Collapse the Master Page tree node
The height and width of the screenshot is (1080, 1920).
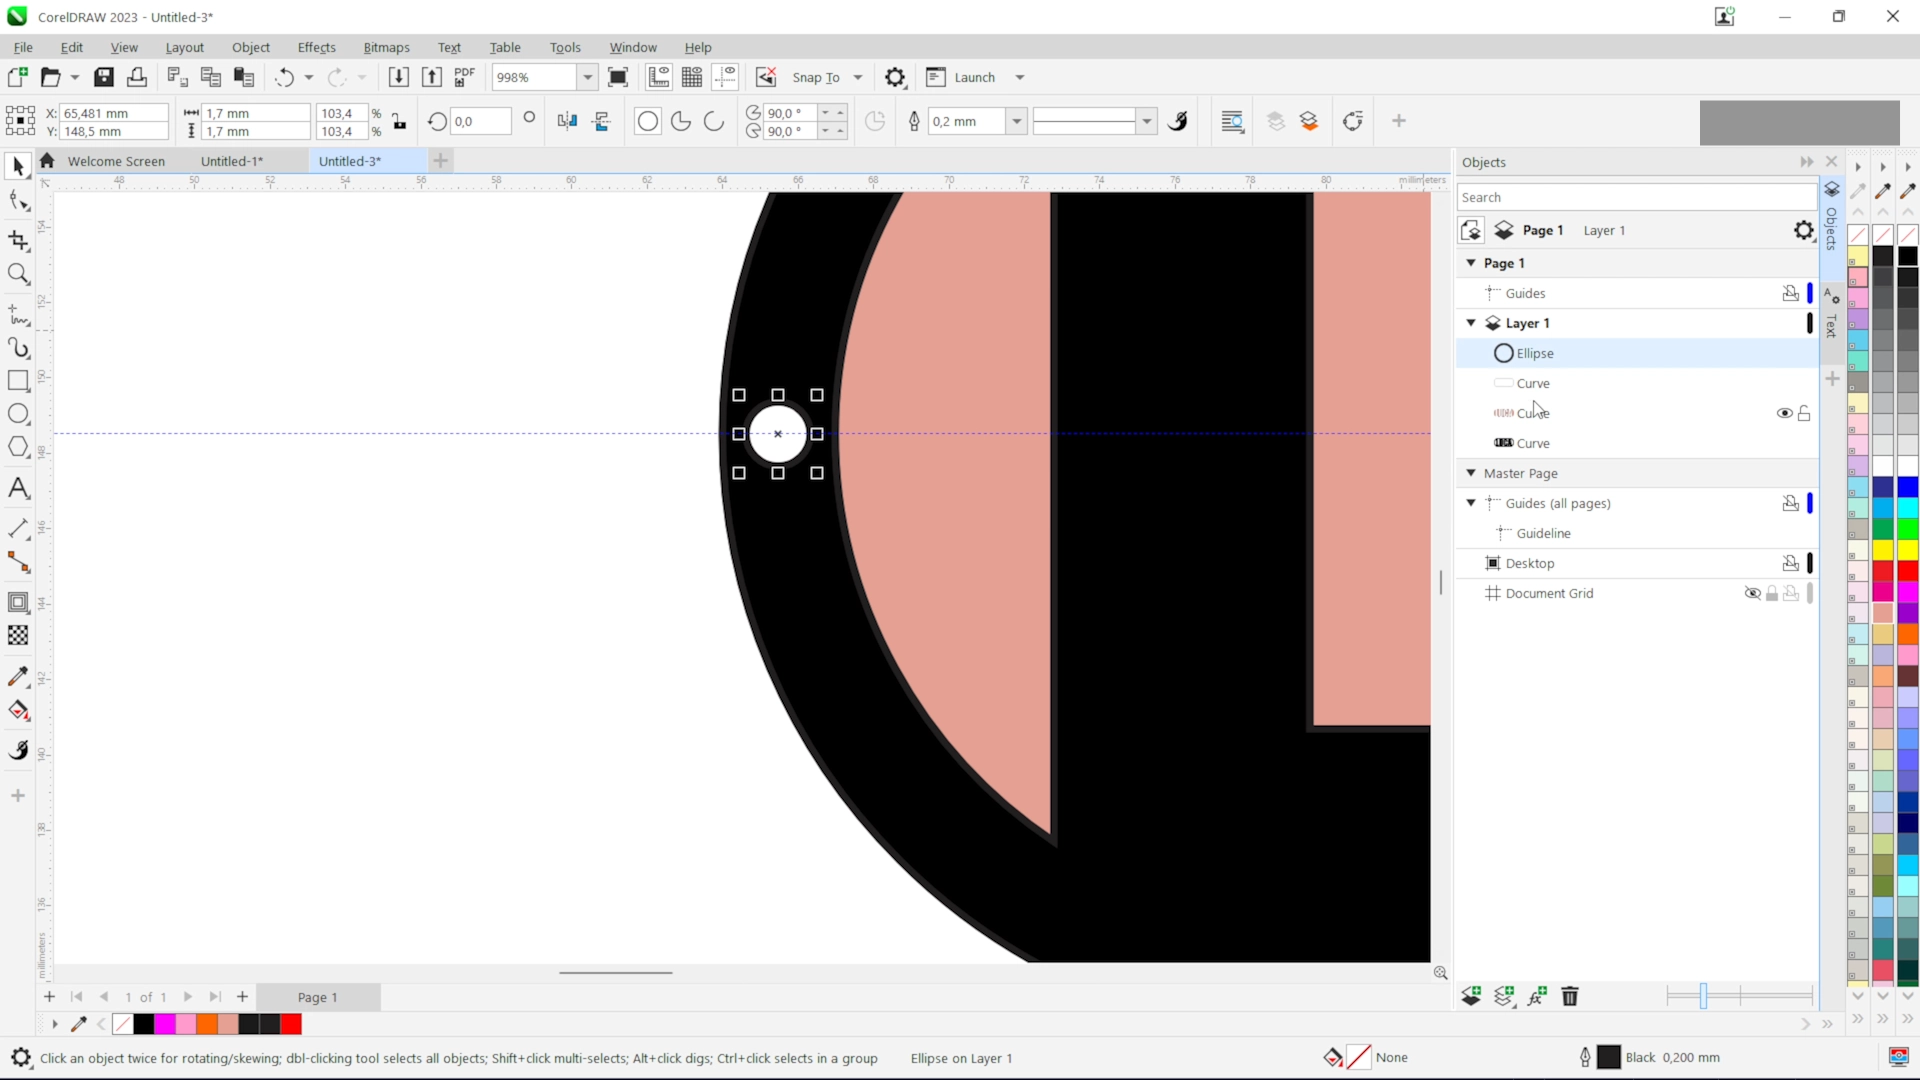point(1471,473)
